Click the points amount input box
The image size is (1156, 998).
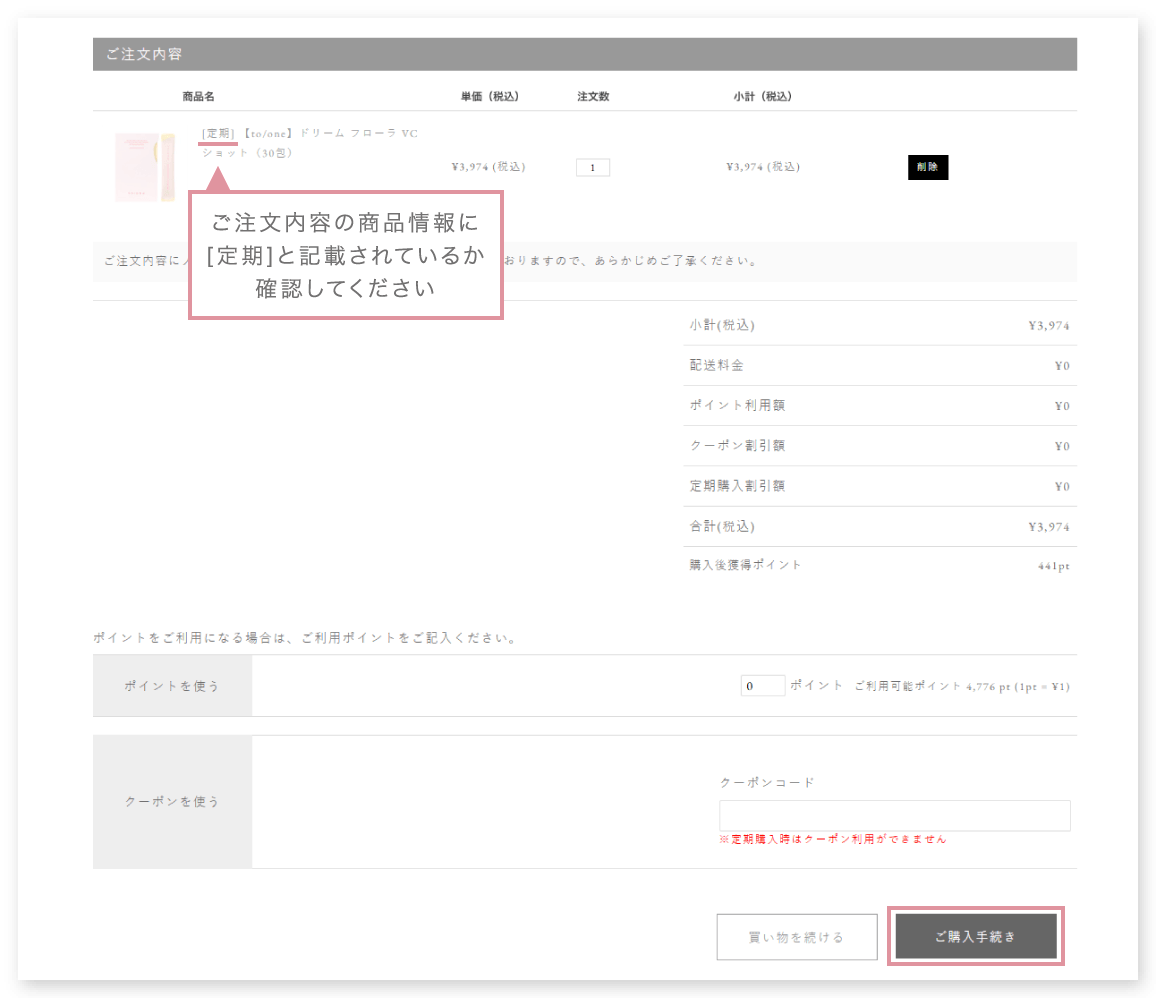click(762, 686)
